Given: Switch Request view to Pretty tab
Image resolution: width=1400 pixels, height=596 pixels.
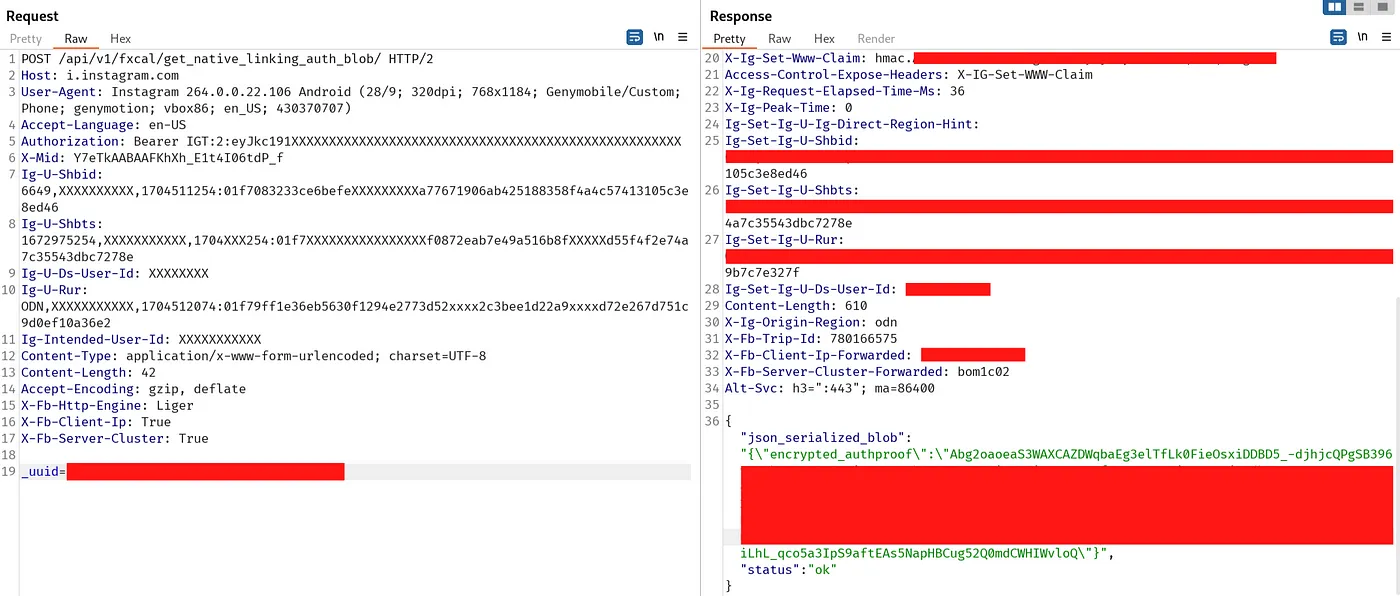Looking at the screenshot, I should pos(26,39).
